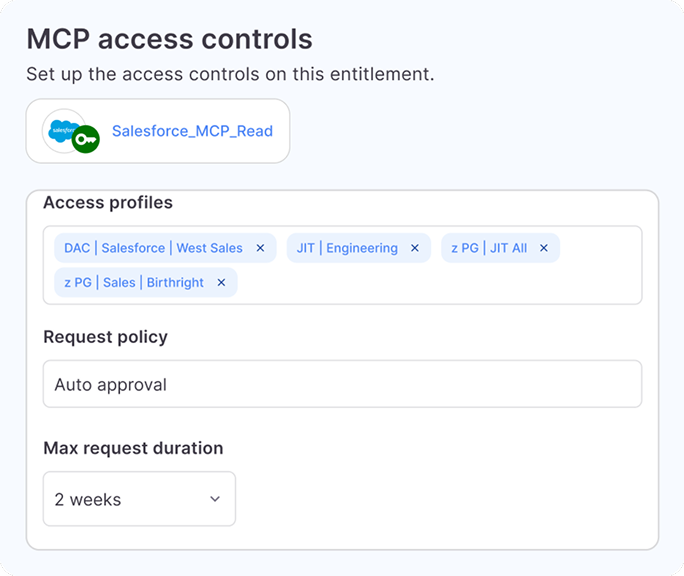This screenshot has width=684, height=576.
Task: Select the z PG | Sales | Birthright chip label
Action: click(x=134, y=283)
